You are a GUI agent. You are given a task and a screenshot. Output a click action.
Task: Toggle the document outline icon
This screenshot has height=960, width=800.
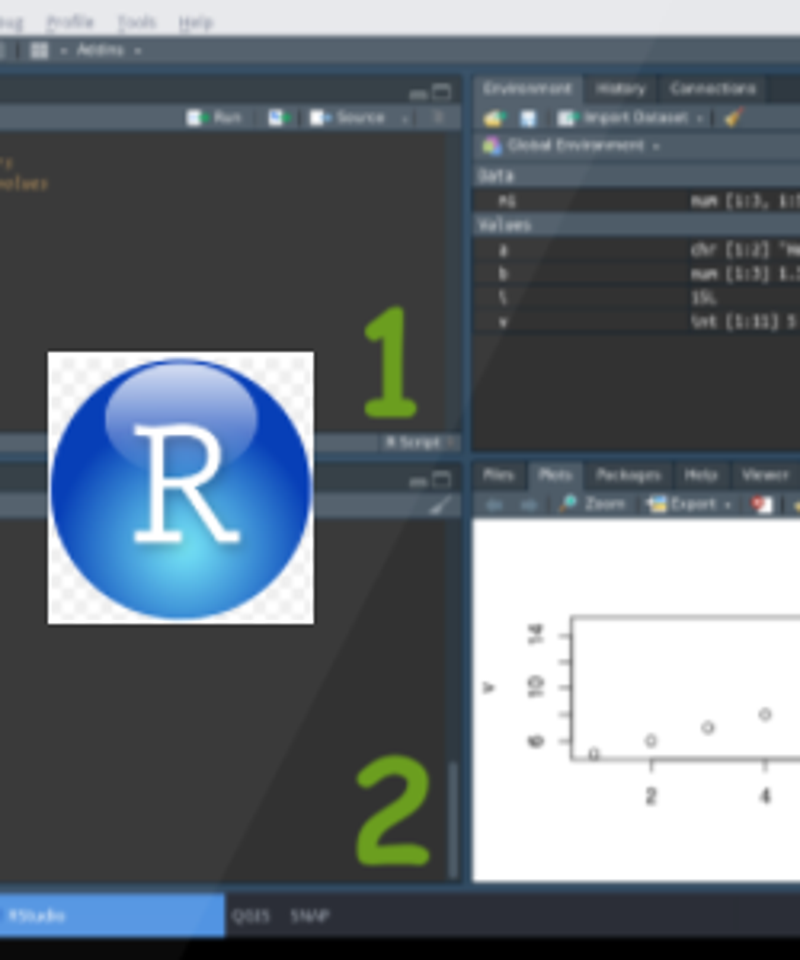coord(438,118)
